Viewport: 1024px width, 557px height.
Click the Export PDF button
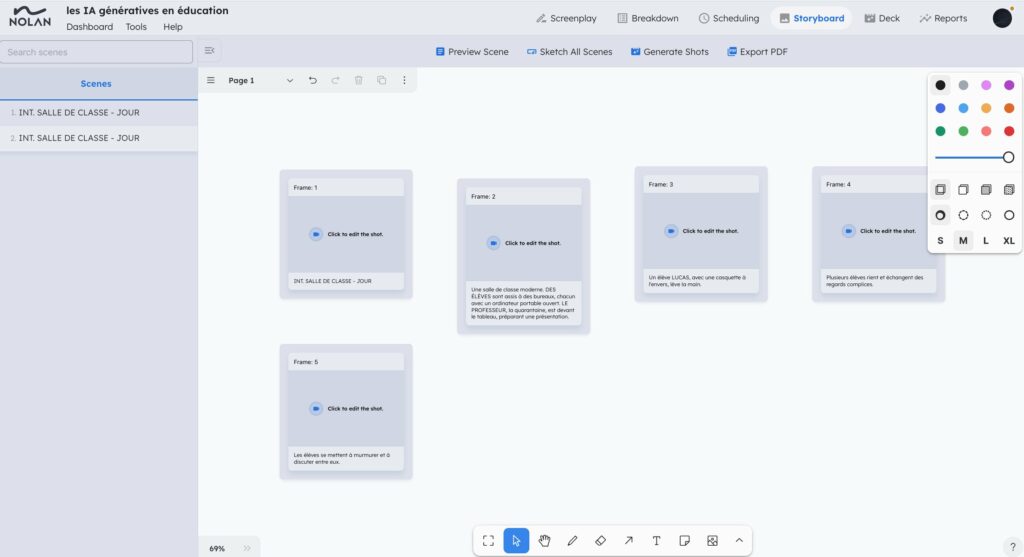pyautogui.click(x=759, y=52)
